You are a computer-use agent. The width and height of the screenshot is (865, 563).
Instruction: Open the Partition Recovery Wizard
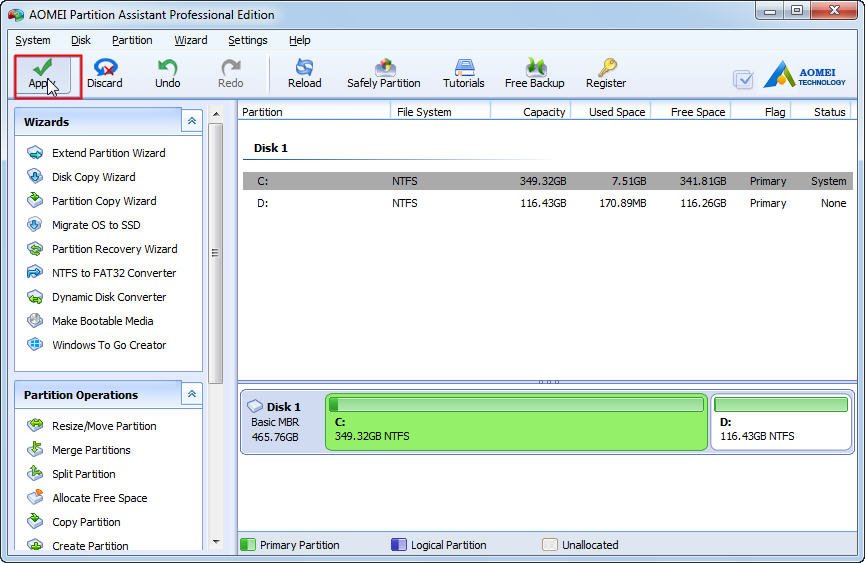click(115, 249)
